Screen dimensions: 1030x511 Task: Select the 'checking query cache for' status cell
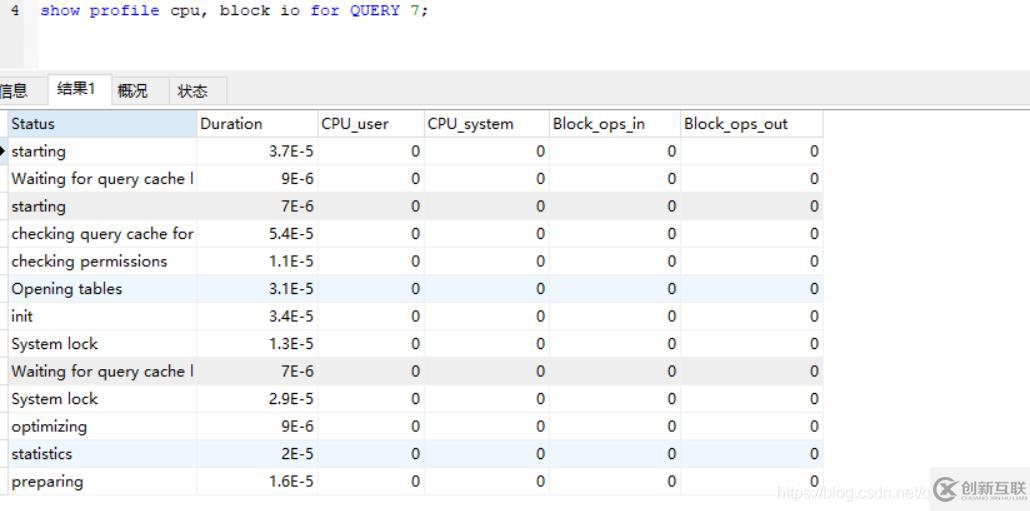102,234
